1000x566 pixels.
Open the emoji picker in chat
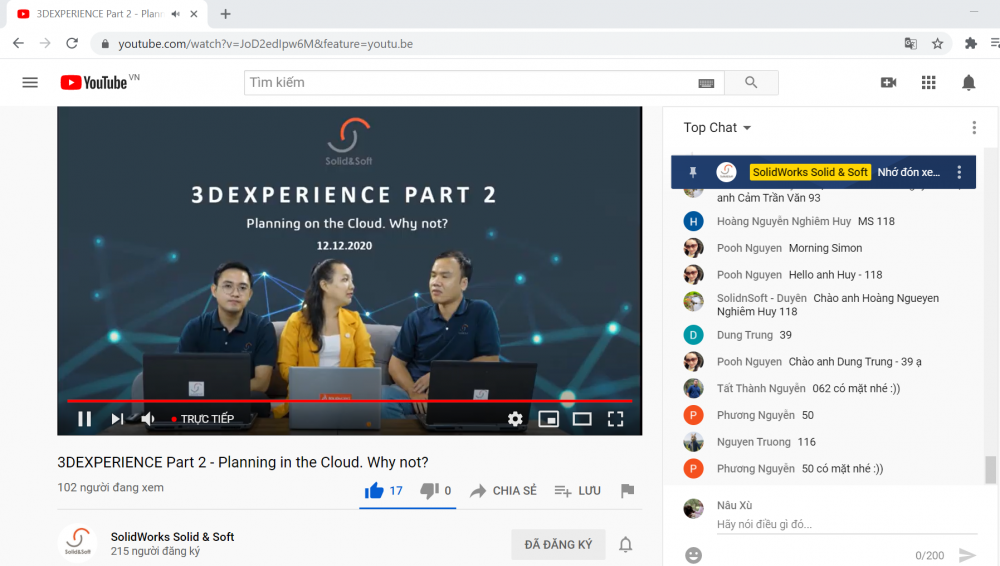(x=693, y=555)
